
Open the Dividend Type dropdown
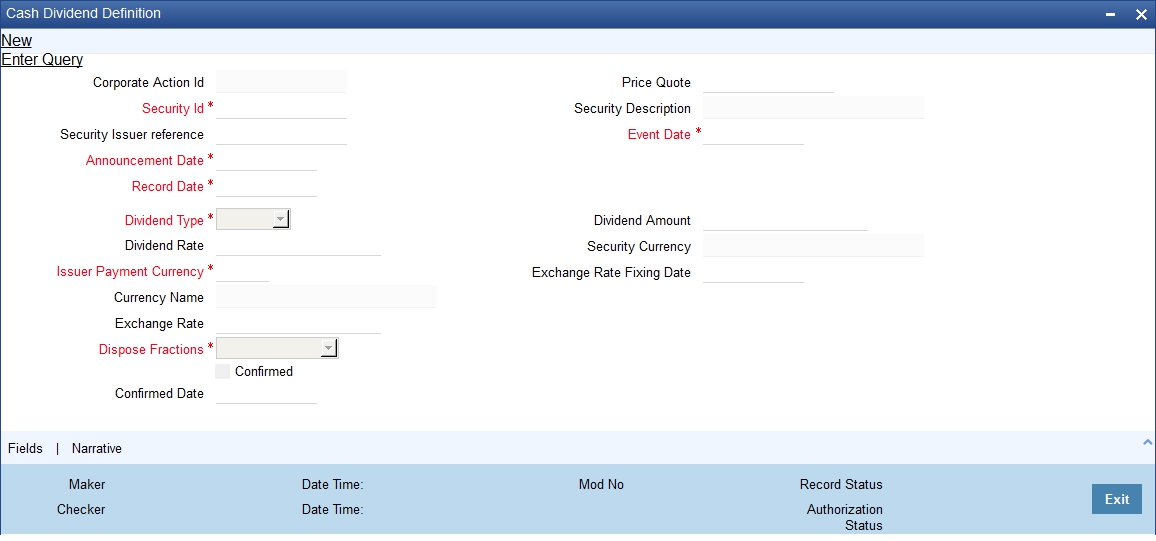tap(253, 220)
